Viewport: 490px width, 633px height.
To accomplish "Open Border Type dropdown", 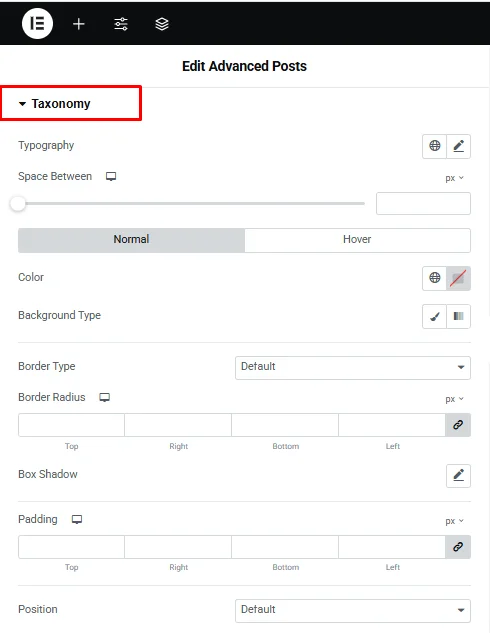I will click(353, 367).
